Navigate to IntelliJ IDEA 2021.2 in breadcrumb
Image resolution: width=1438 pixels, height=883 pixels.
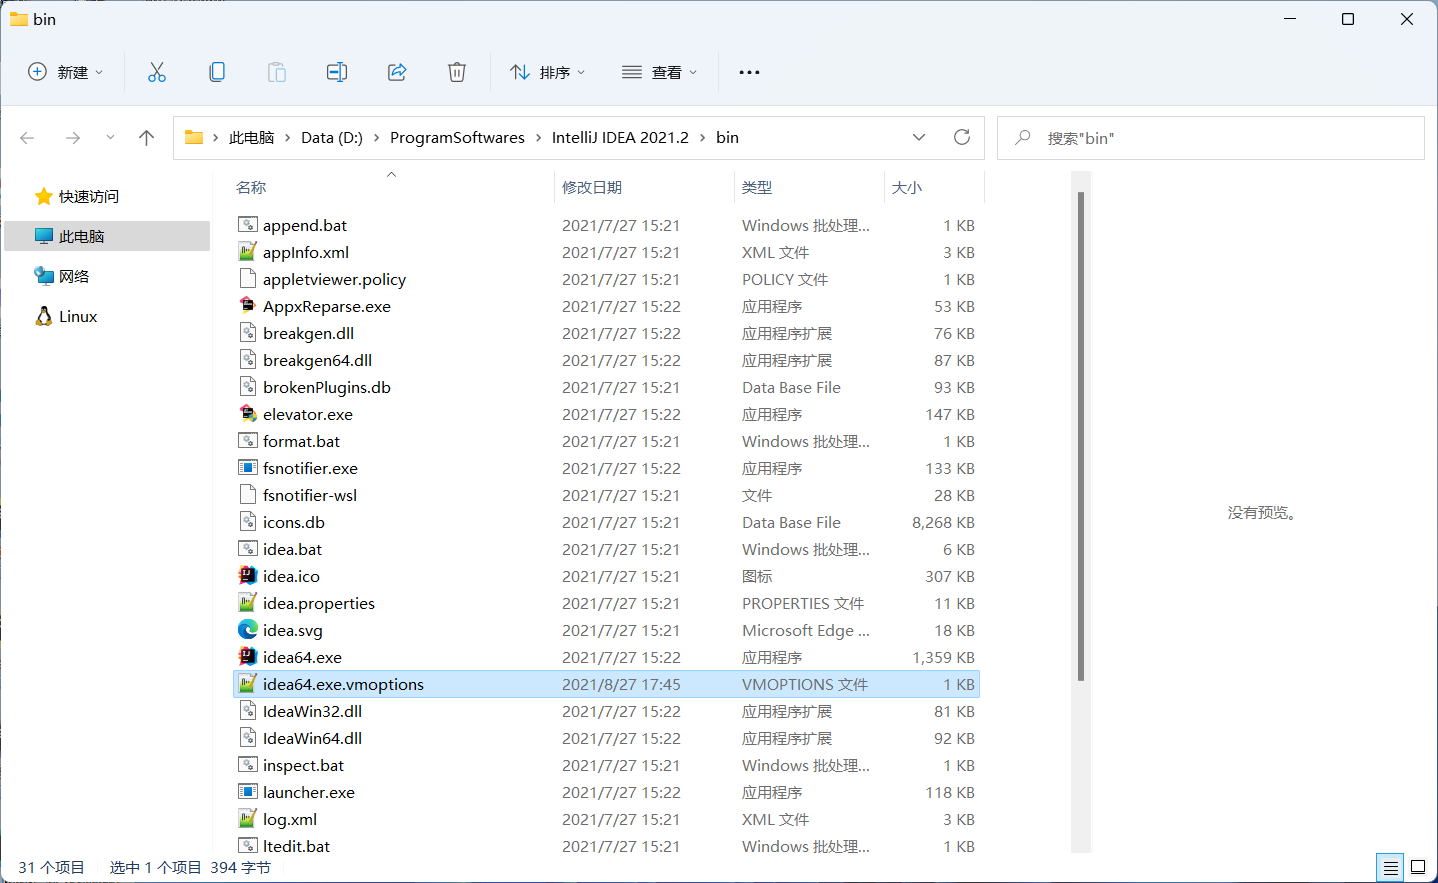pos(620,138)
